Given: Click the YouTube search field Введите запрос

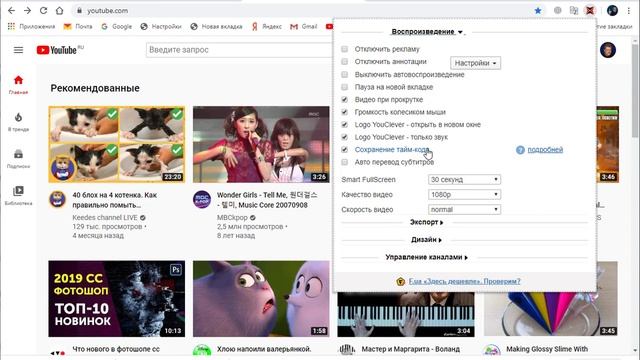Looking at the screenshot, I should 239,50.
